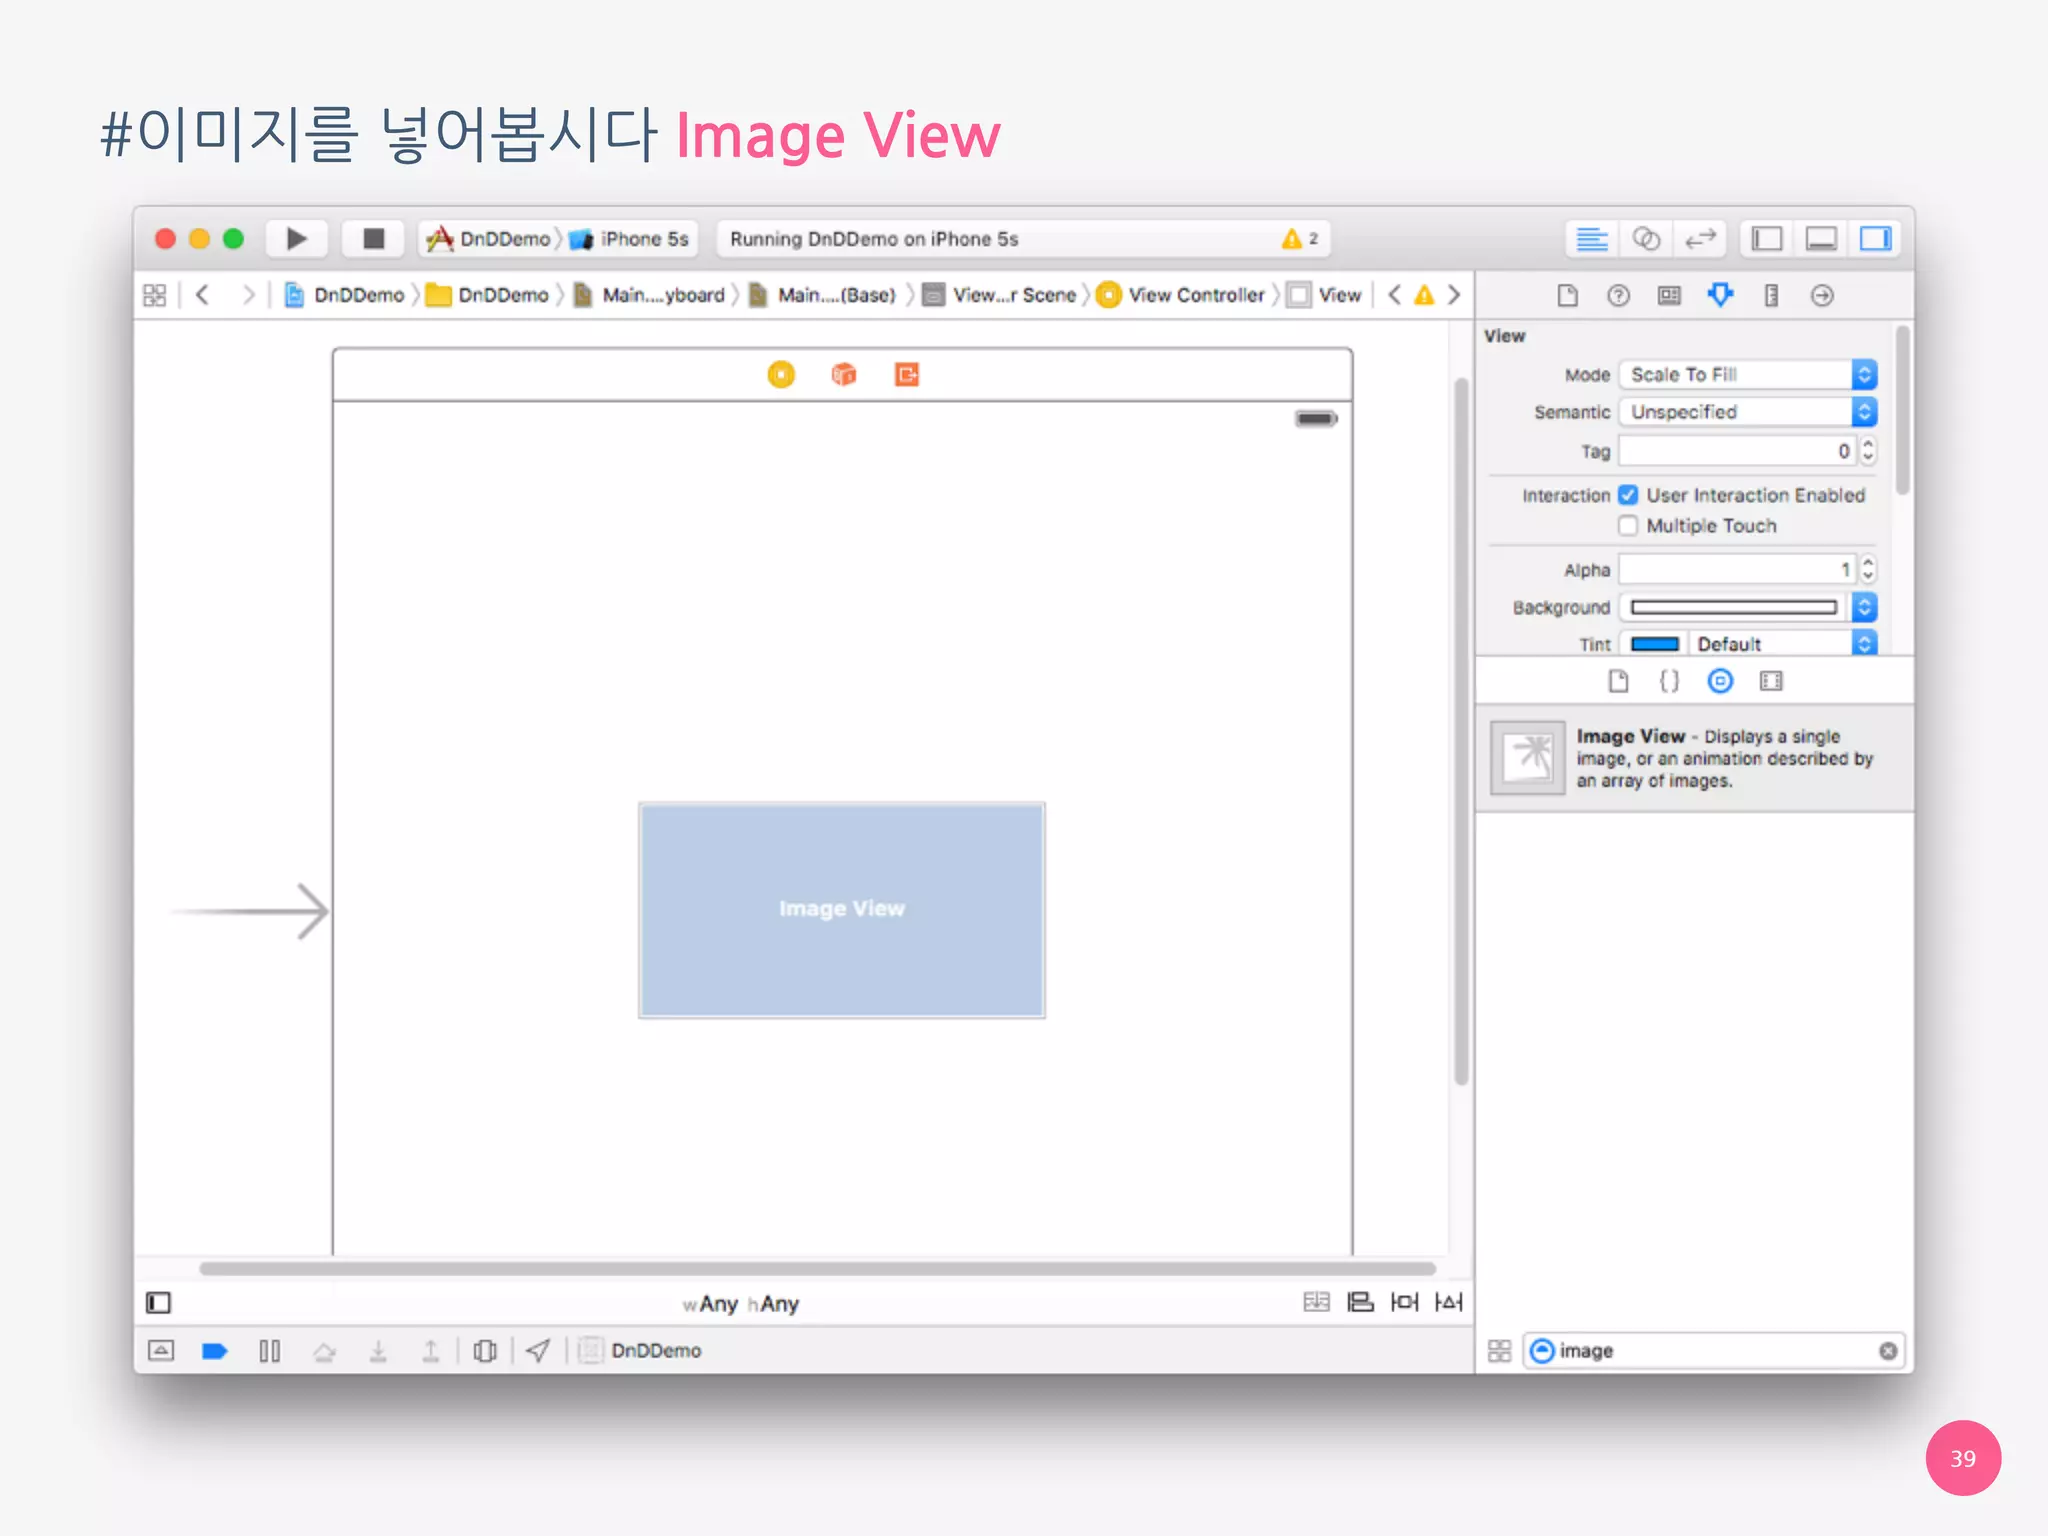Click the Alpha stepper arrows
The width and height of the screenshot is (2048, 1536).
[x=1867, y=569]
